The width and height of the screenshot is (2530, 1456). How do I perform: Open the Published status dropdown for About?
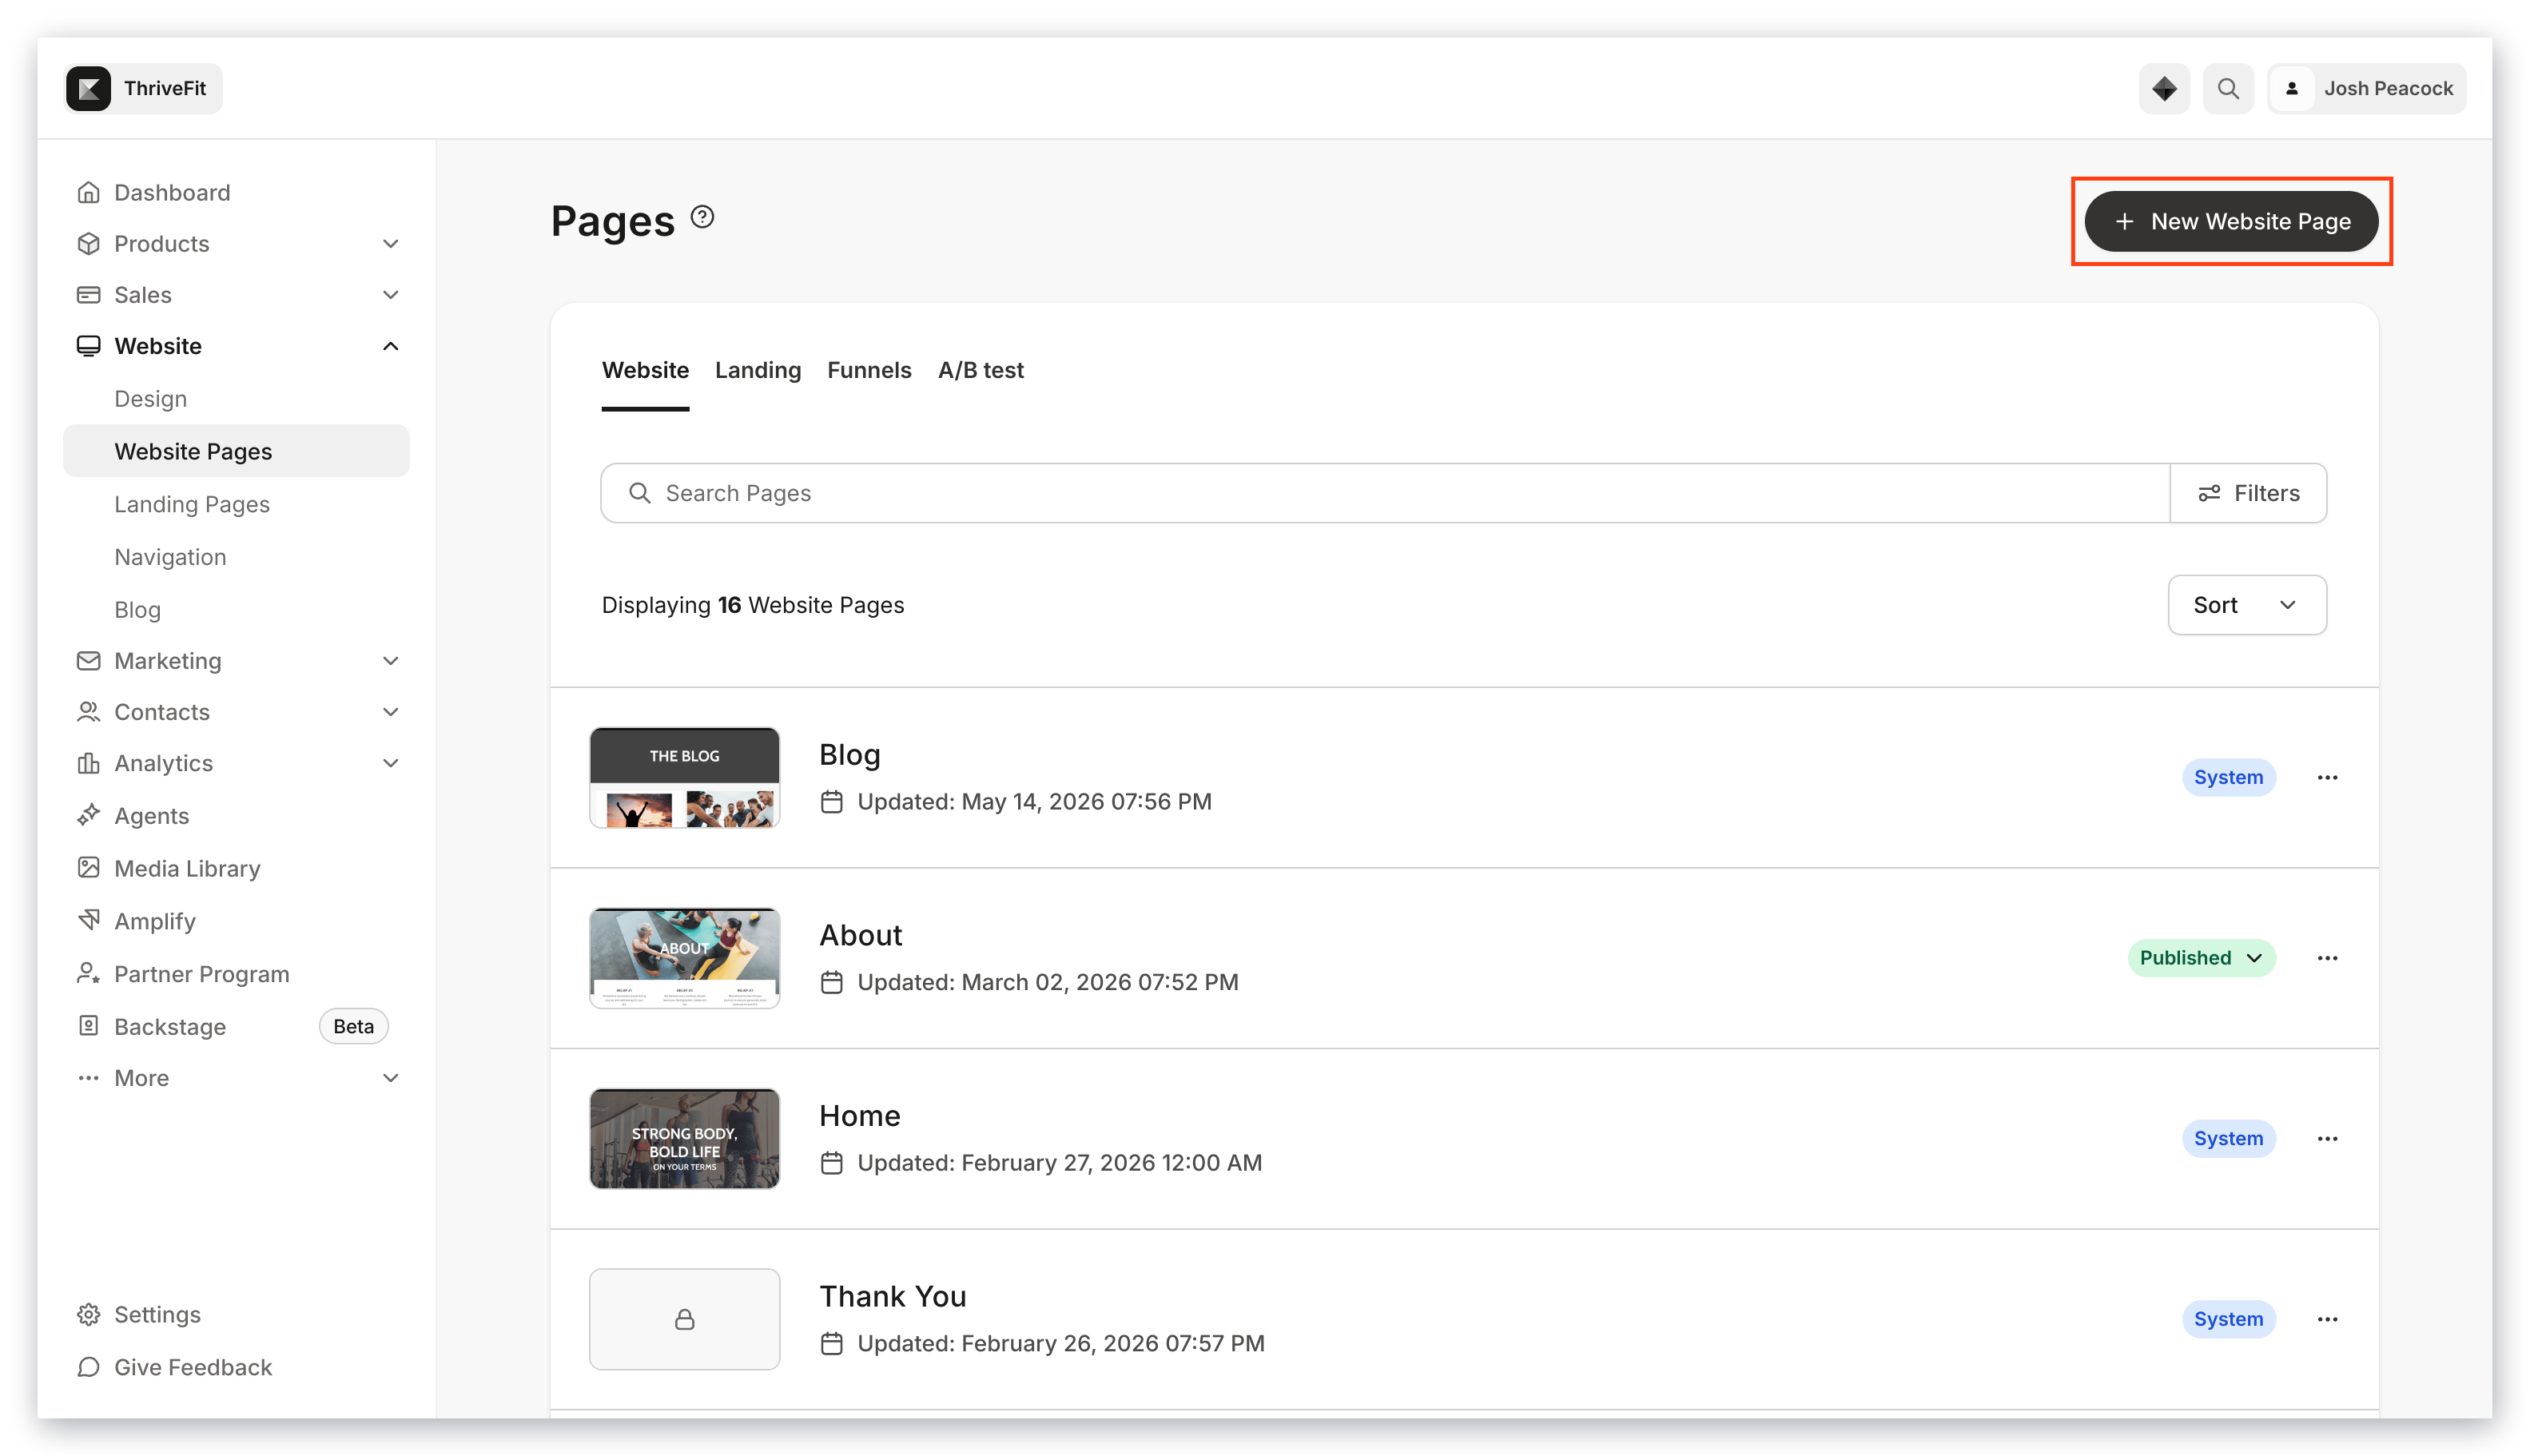[x=2201, y=958]
